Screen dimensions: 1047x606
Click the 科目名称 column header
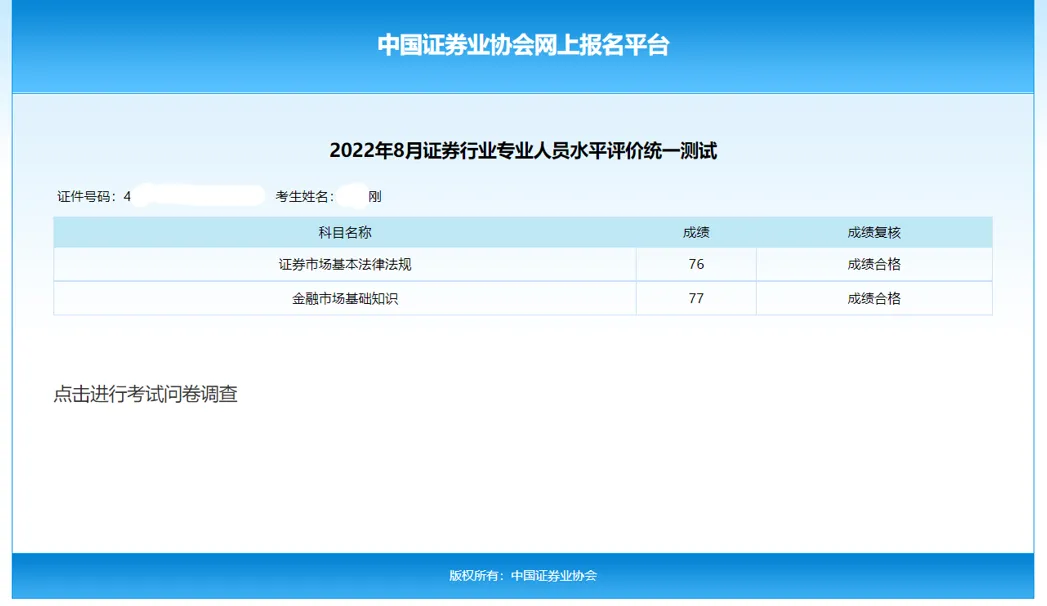(345, 232)
